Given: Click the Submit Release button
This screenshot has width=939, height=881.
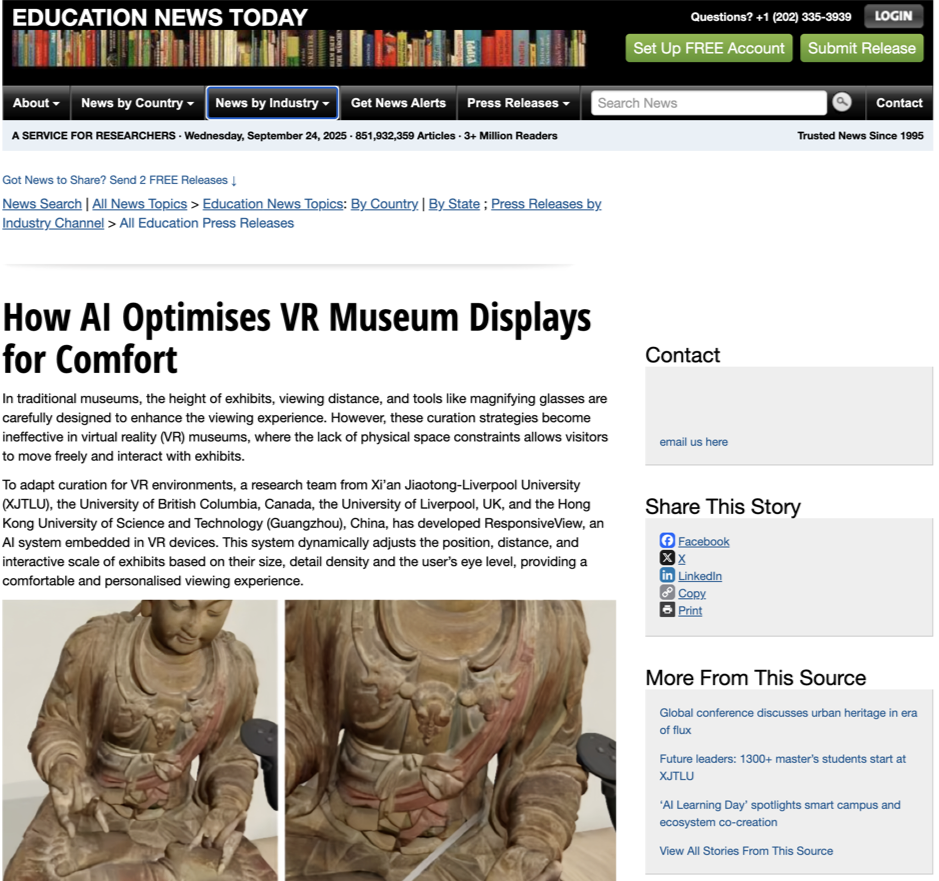Looking at the screenshot, I should 861,48.
